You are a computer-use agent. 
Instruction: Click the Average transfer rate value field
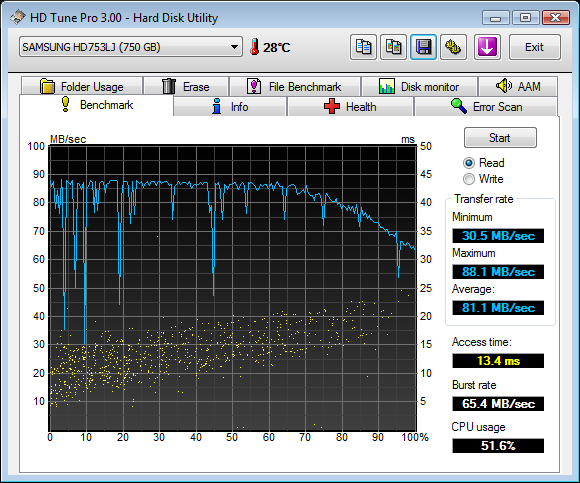(x=498, y=308)
